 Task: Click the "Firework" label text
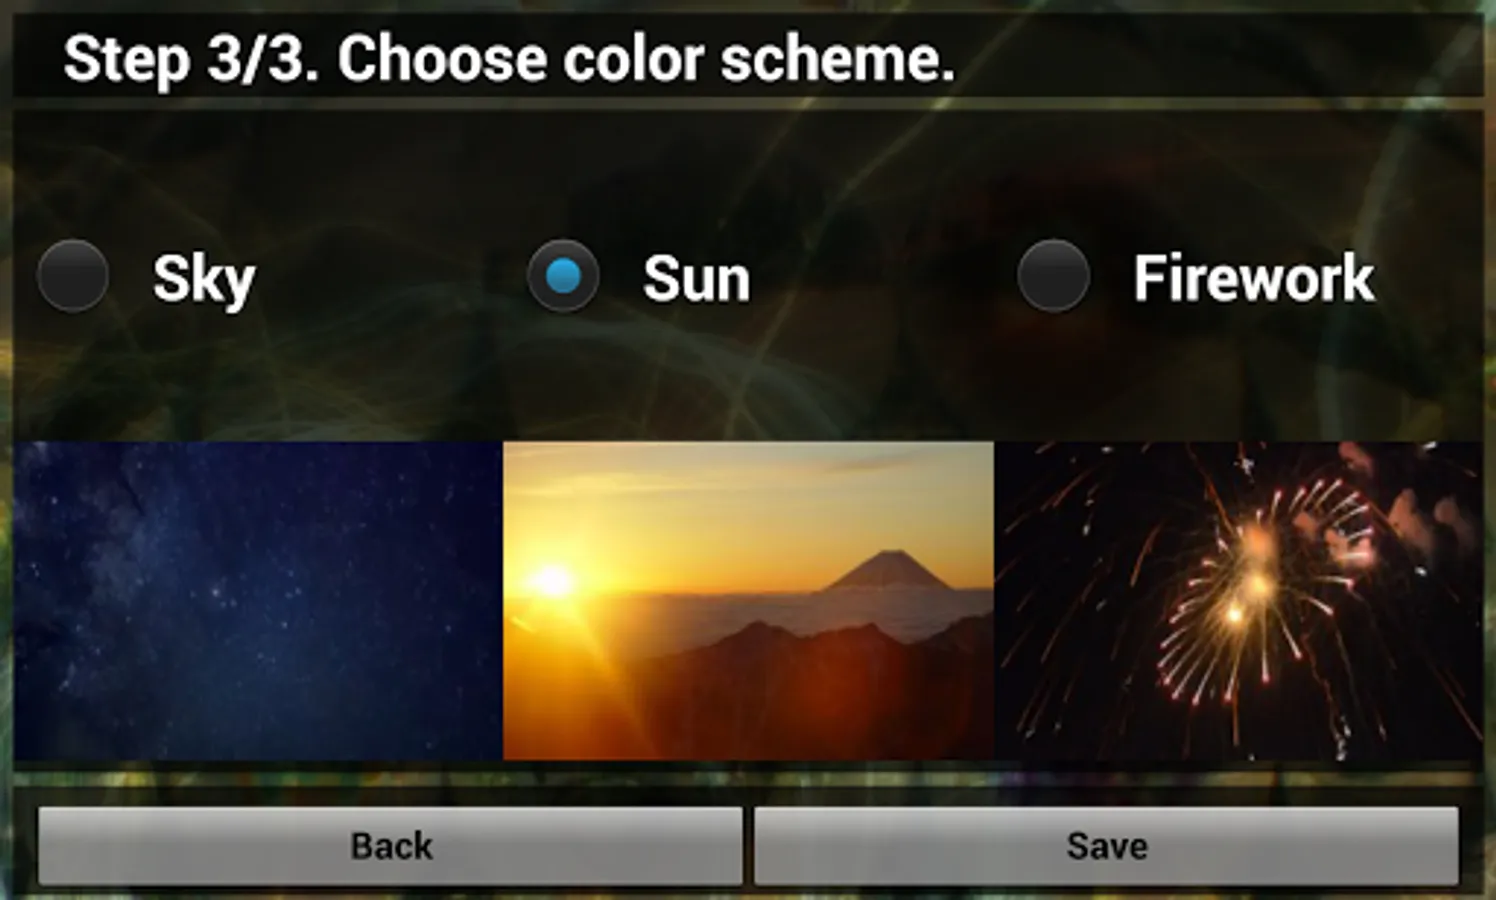coord(1253,278)
